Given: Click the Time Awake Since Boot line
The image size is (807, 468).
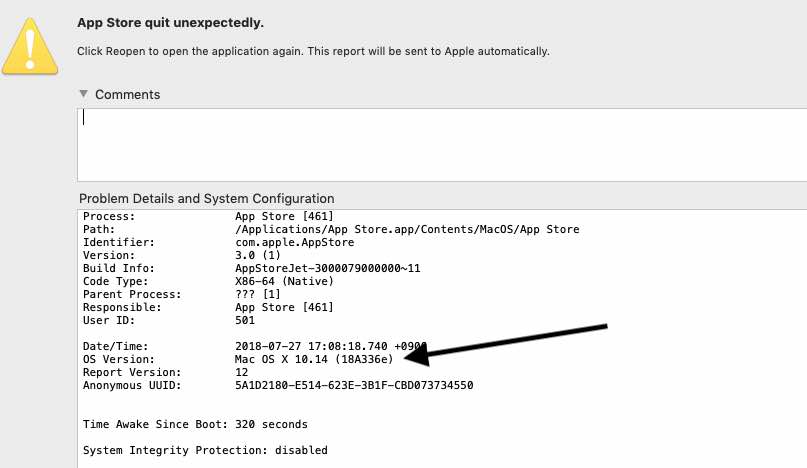Looking at the screenshot, I should tap(195, 424).
